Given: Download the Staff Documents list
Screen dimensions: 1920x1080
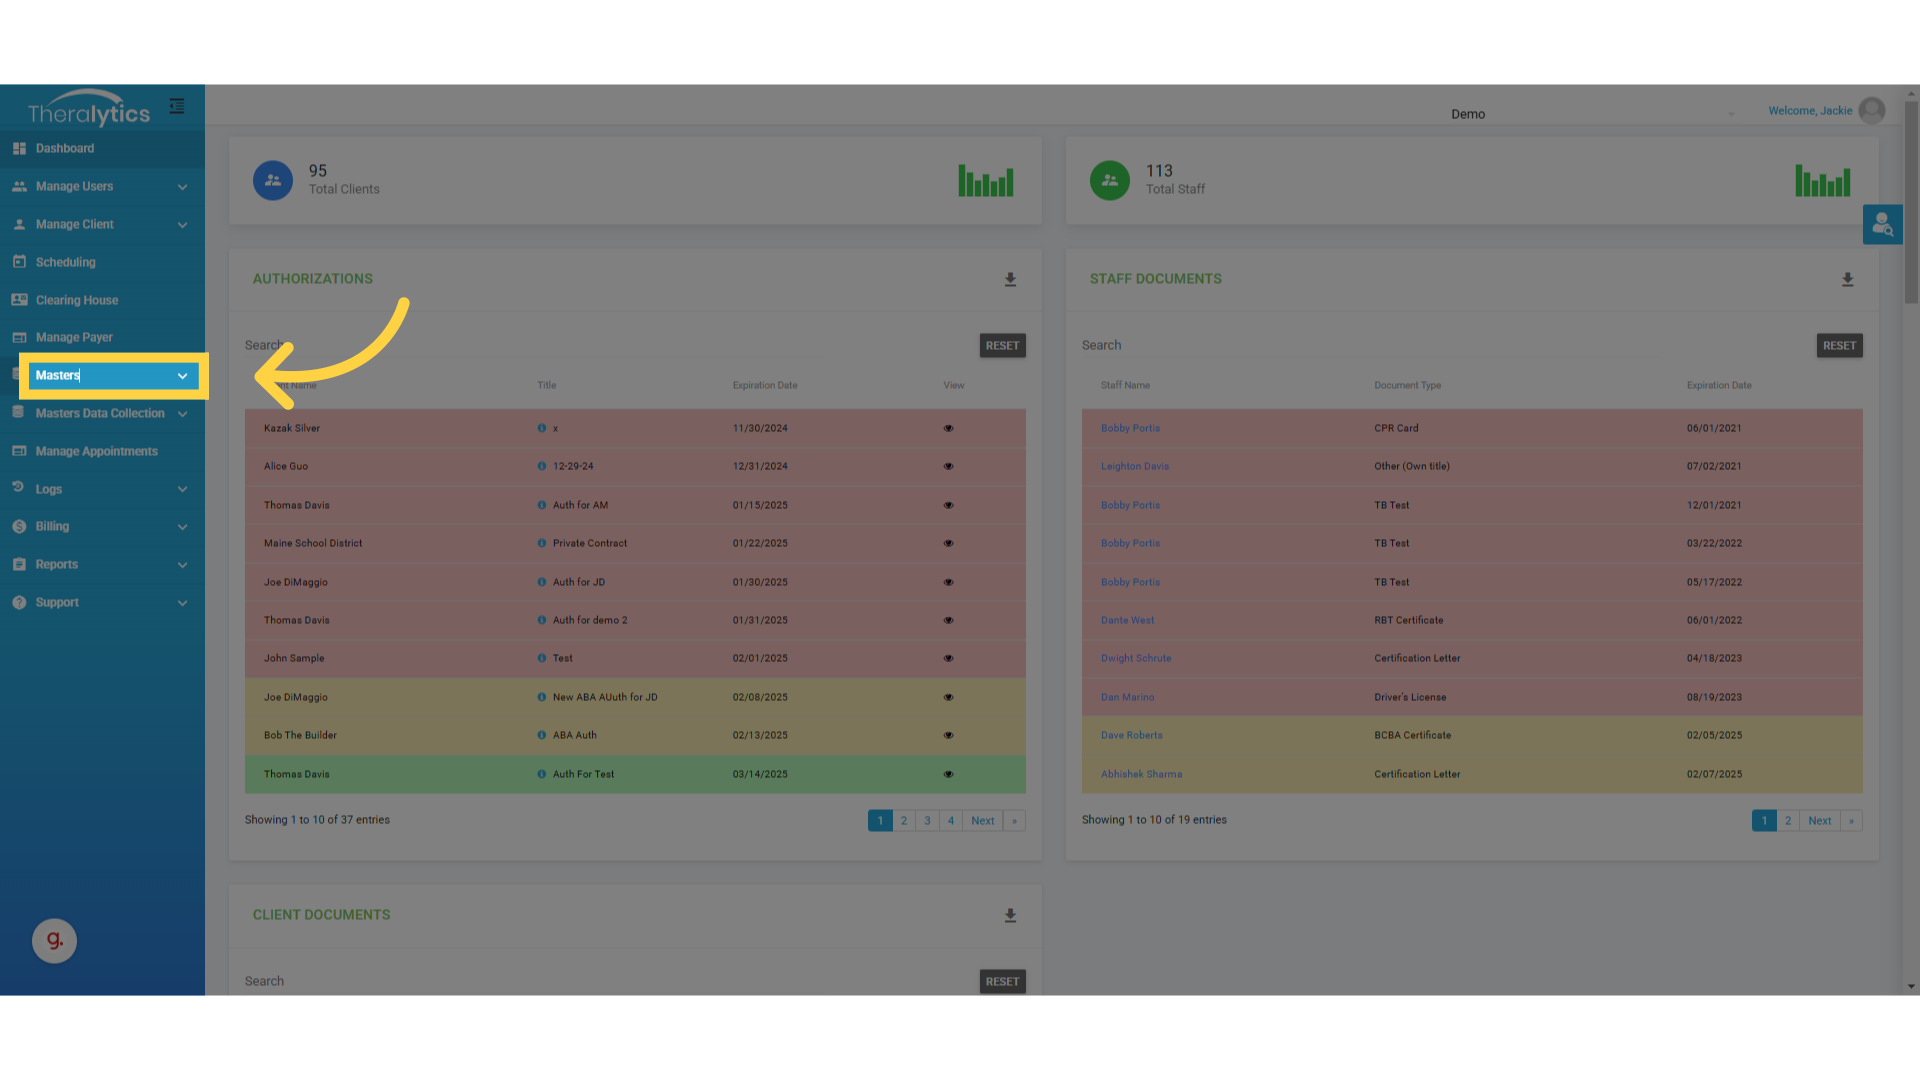Looking at the screenshot, I should (1847, 280).
